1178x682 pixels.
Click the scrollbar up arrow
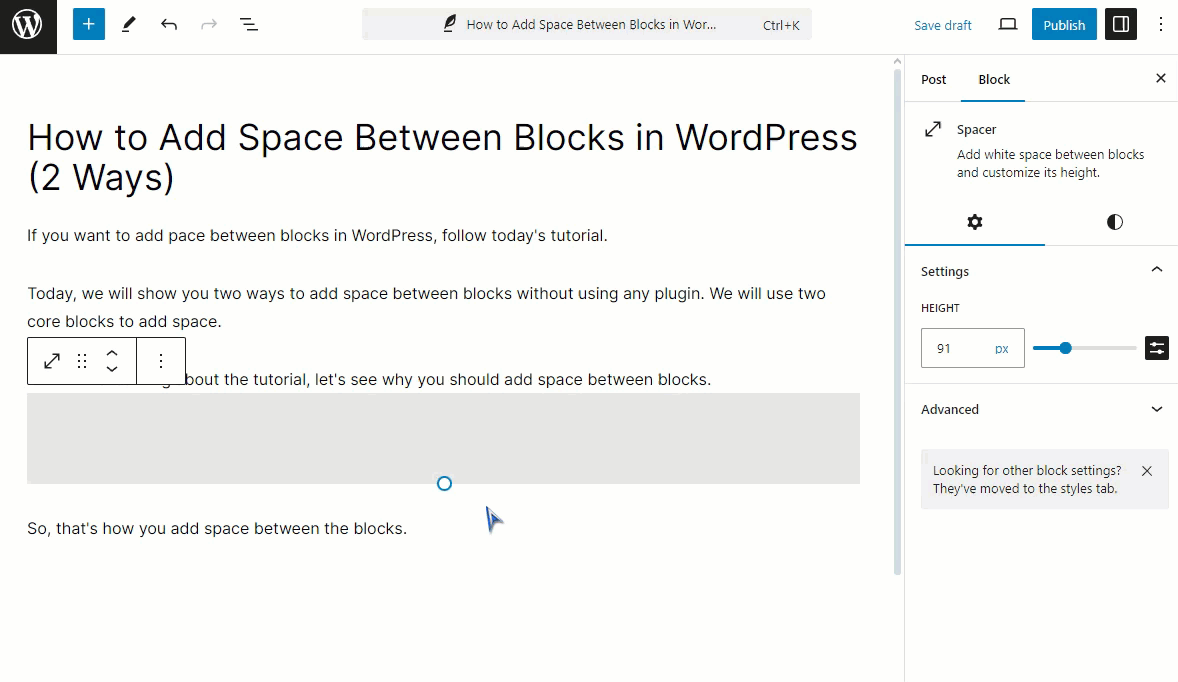point(897,62)
